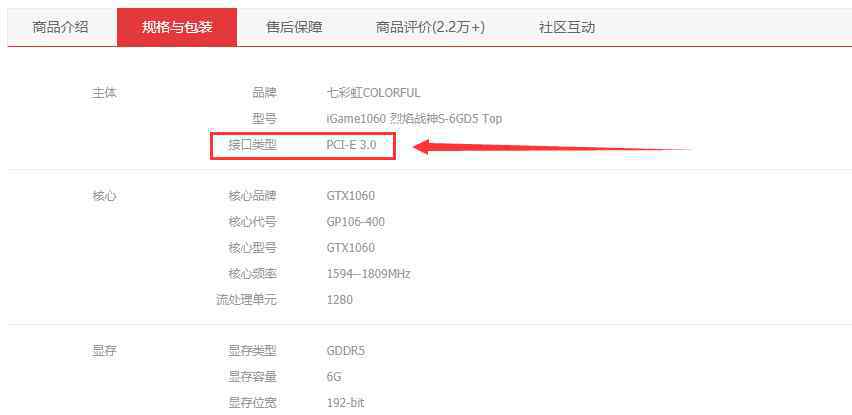Go to 社区互动 tab
This screenshot has height=415, width=852.
pos(567,28)
